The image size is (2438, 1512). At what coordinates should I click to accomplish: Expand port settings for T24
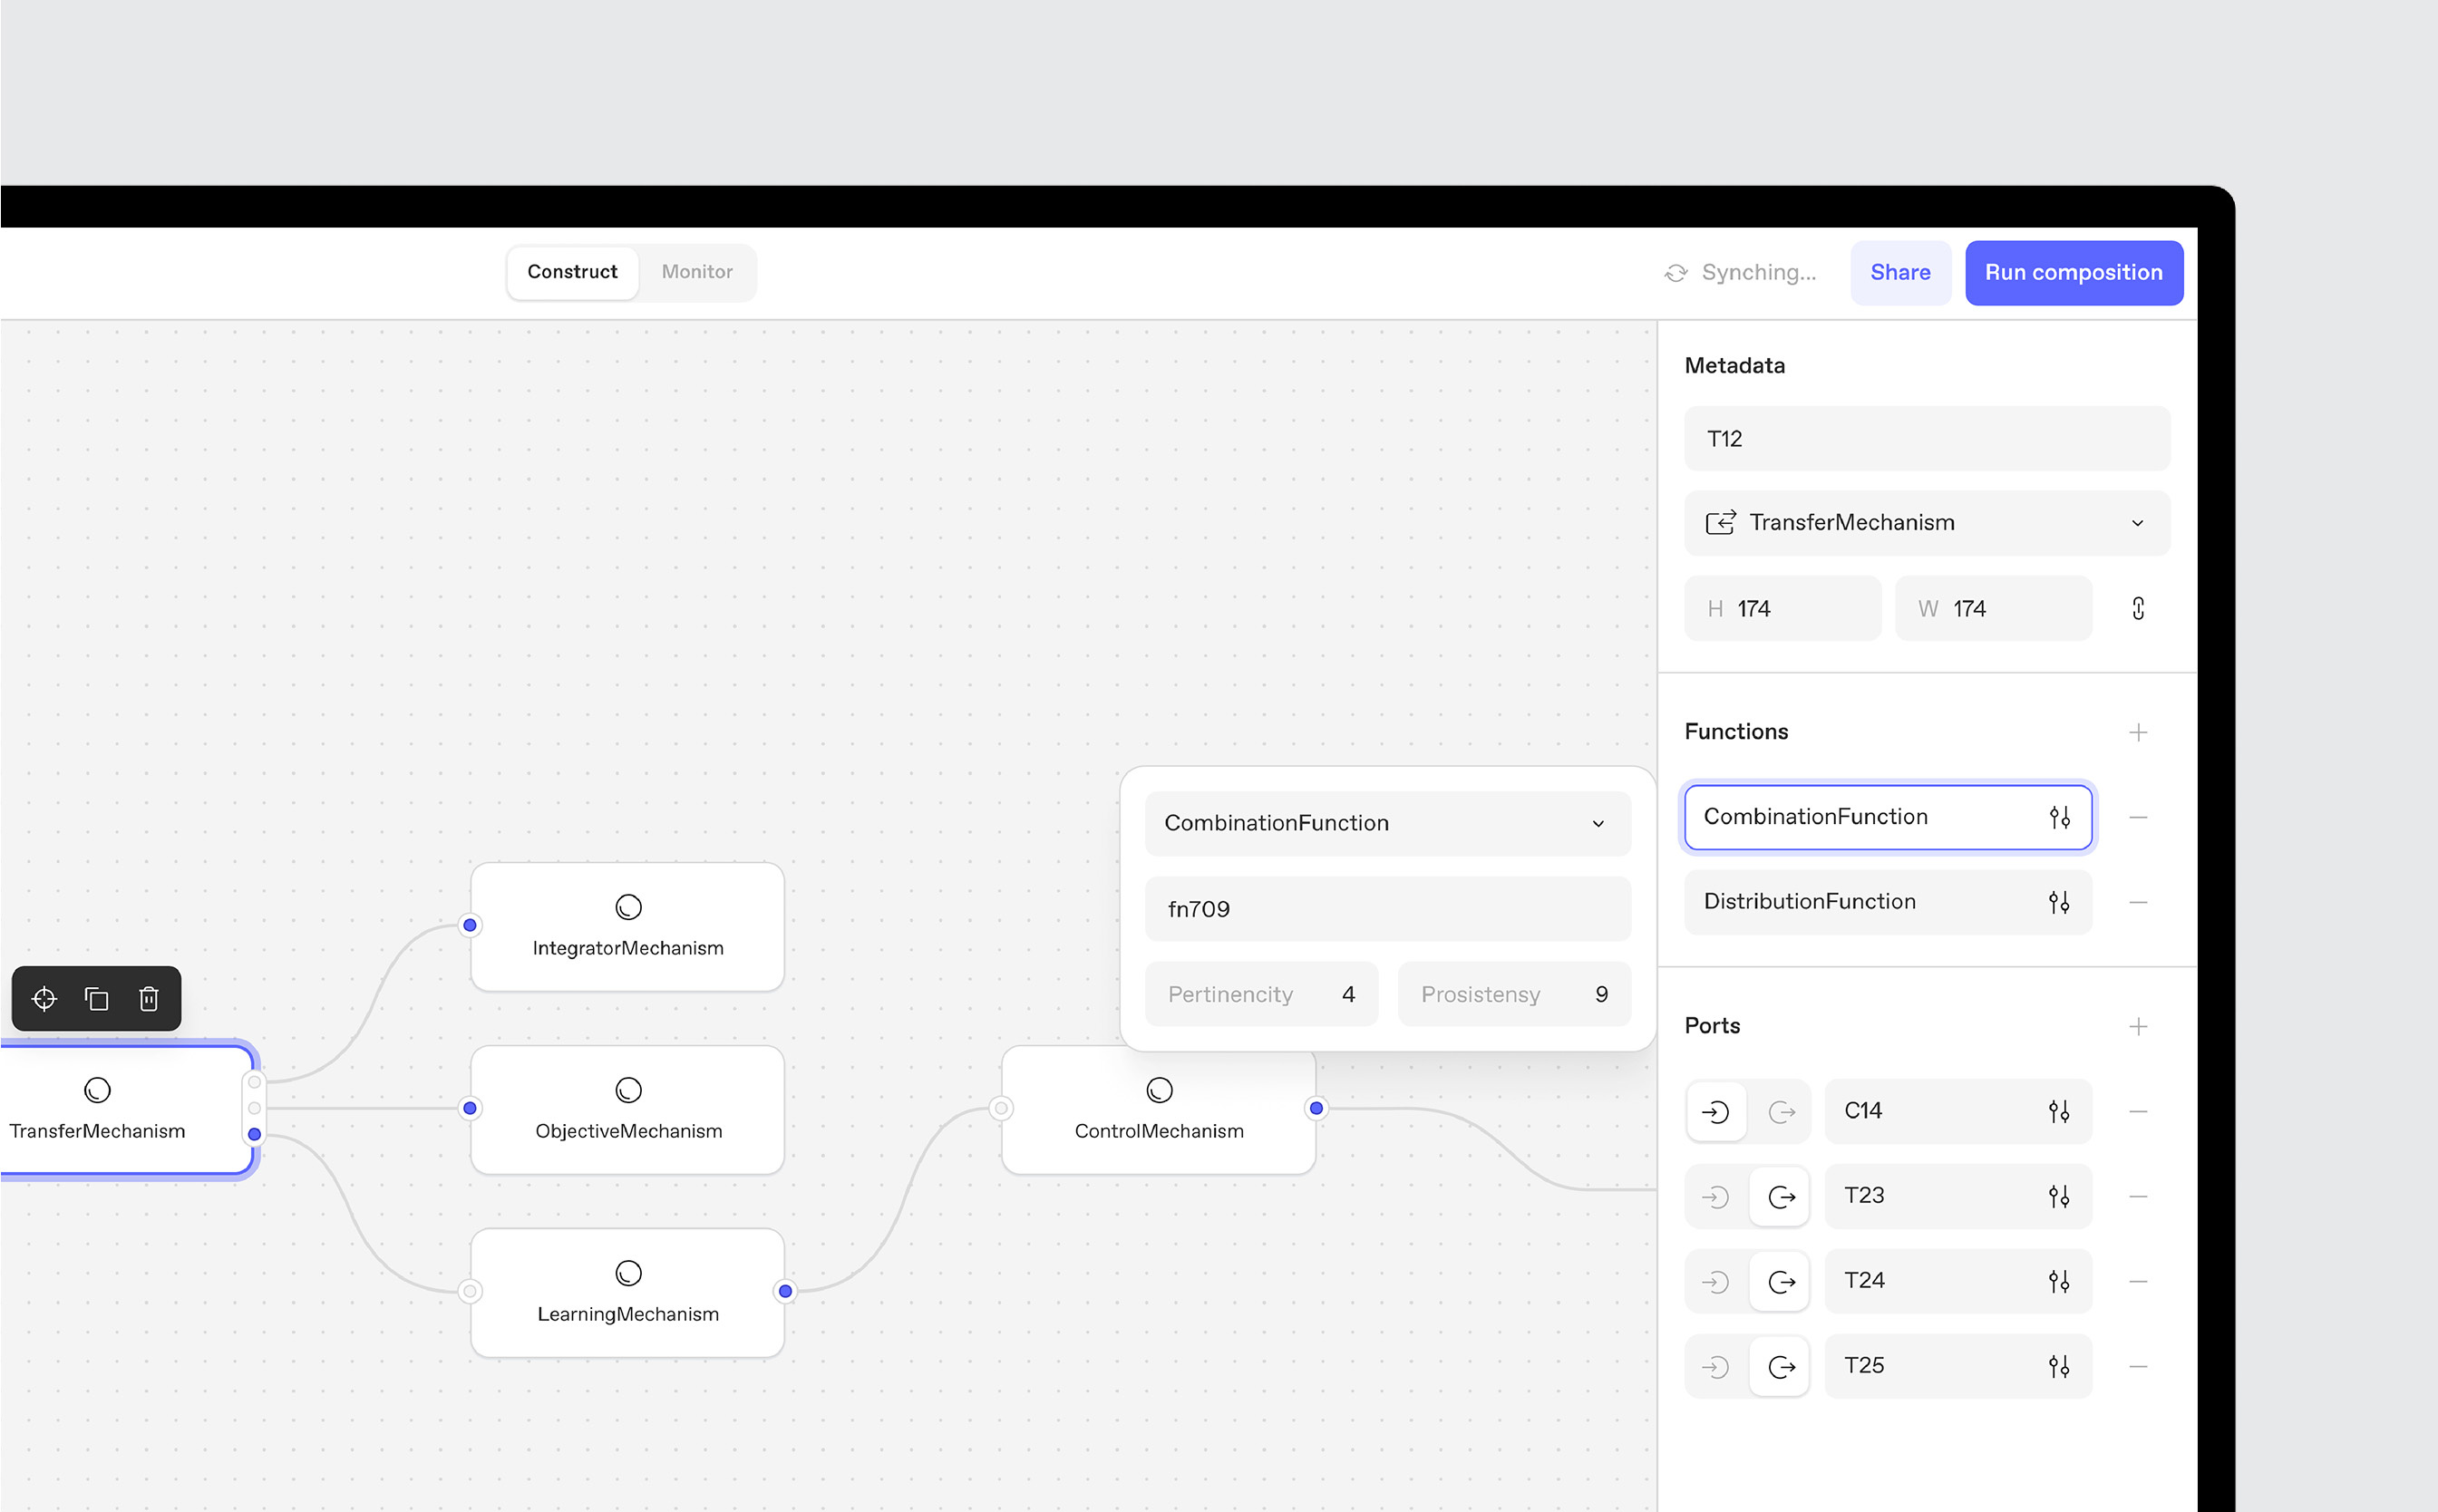click(2059, 1281)
